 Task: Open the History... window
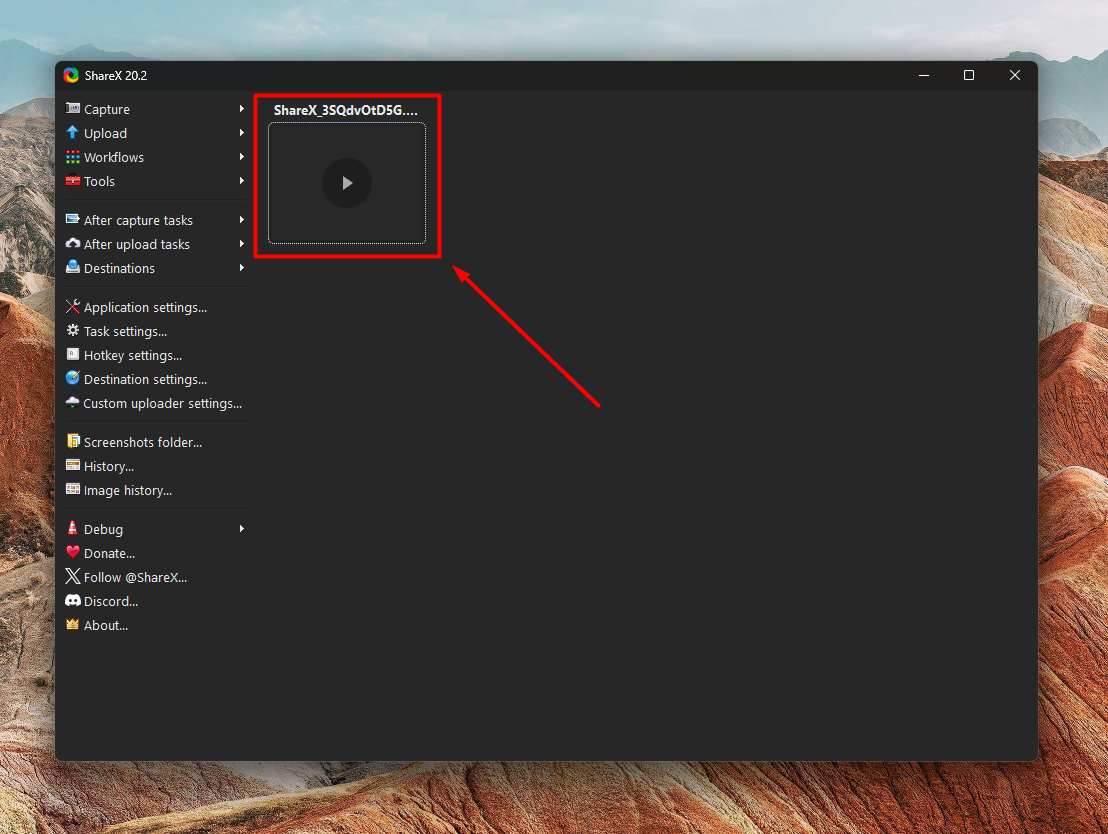[x=155, y=466]
